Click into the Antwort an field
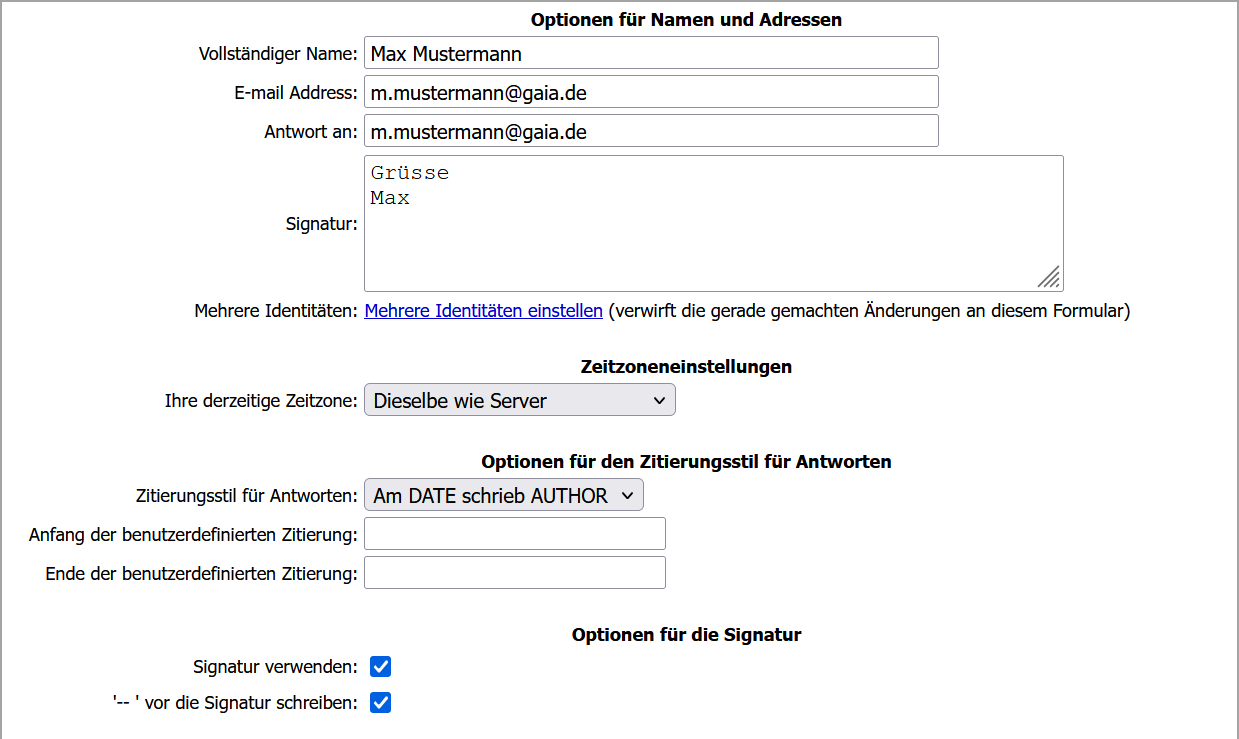This screenshot has width=1239, height=739. click(650, 131)
